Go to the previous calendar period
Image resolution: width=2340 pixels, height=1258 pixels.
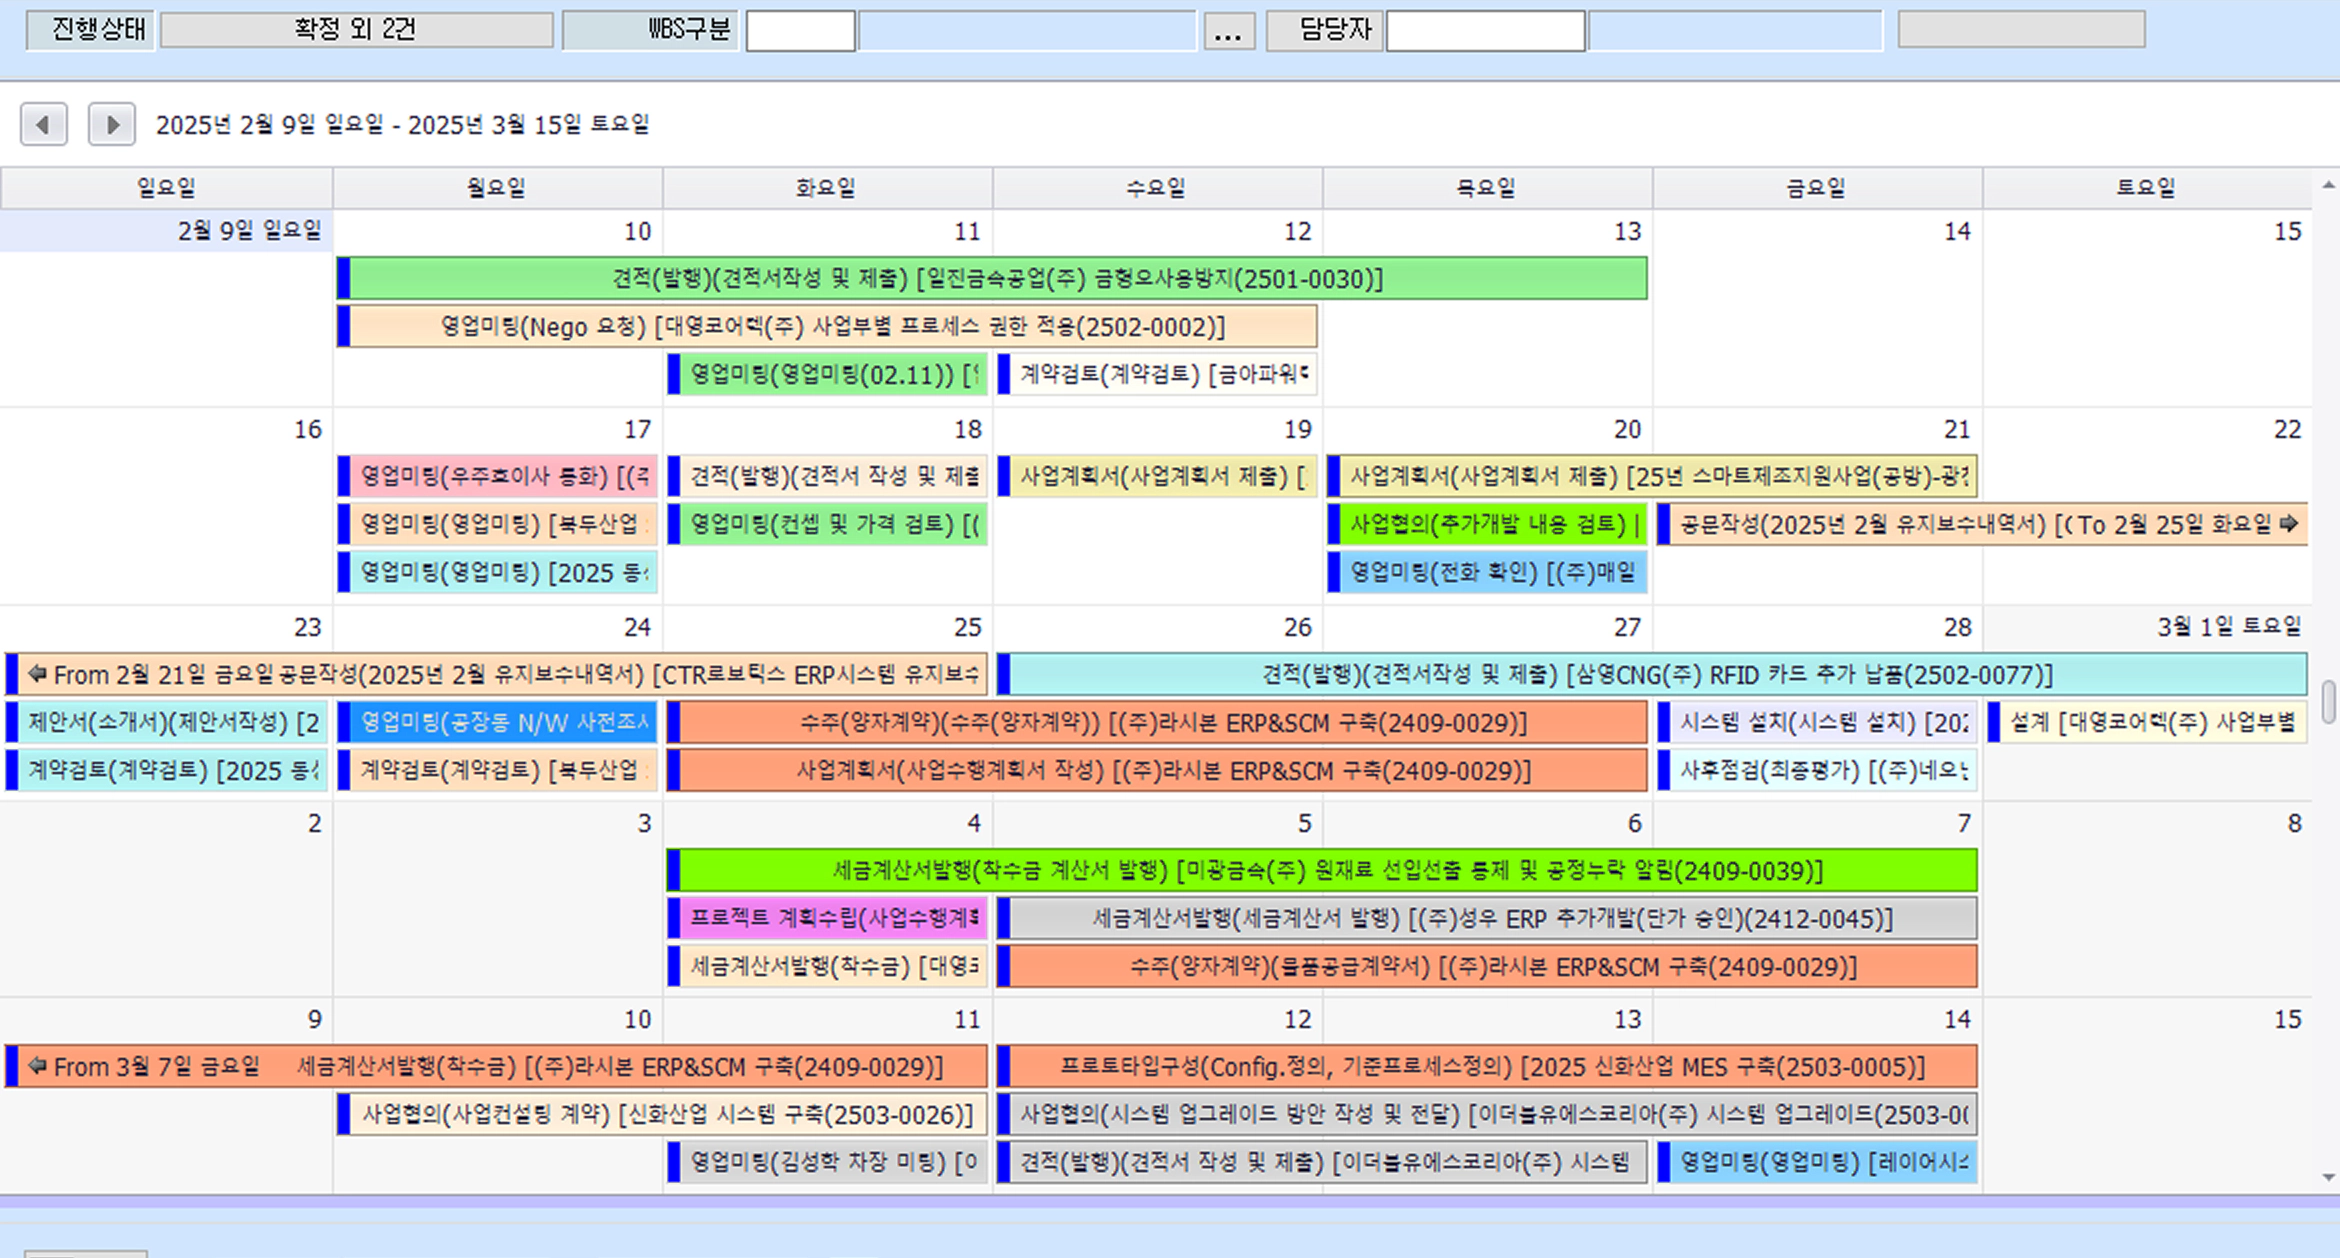pyautogui.click(x=43, y=124)
